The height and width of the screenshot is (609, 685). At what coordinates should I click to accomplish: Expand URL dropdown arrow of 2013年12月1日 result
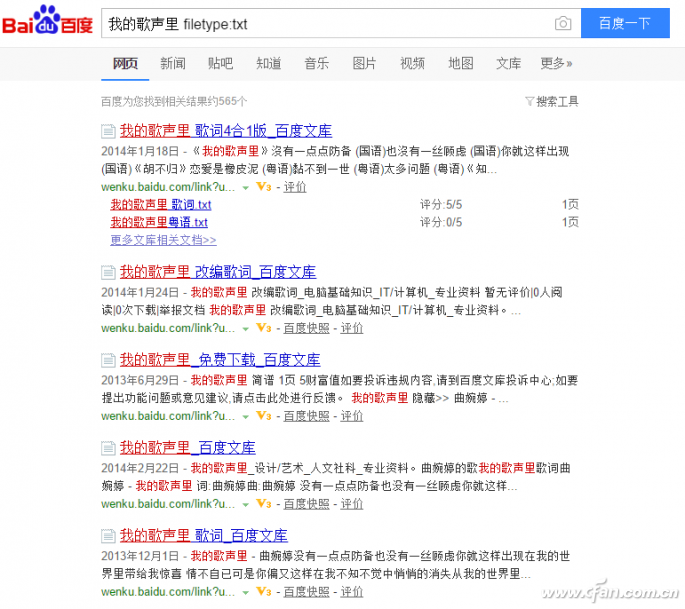[x=246, y=593]
